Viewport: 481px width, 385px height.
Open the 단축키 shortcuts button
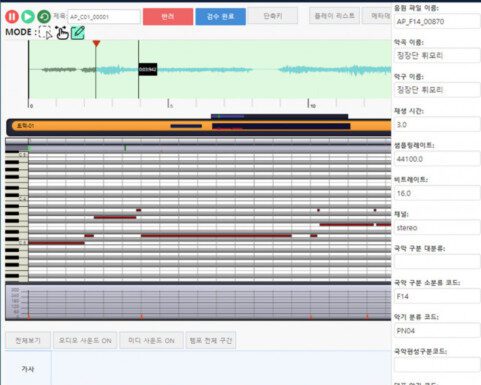(273, 16)
